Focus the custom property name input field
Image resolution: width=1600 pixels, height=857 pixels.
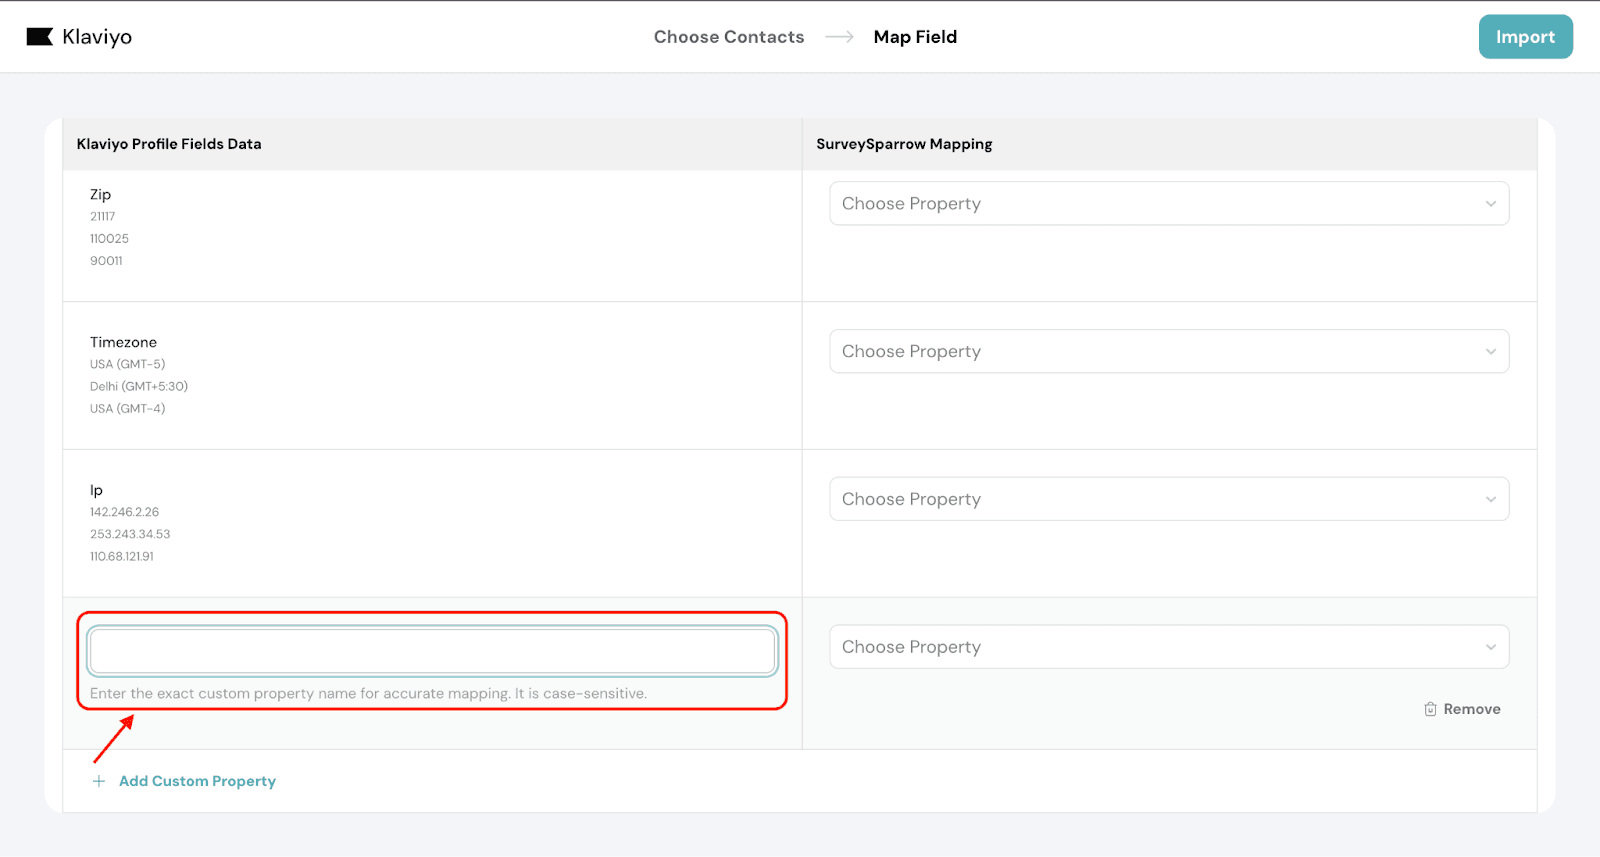tap(432, 651)
